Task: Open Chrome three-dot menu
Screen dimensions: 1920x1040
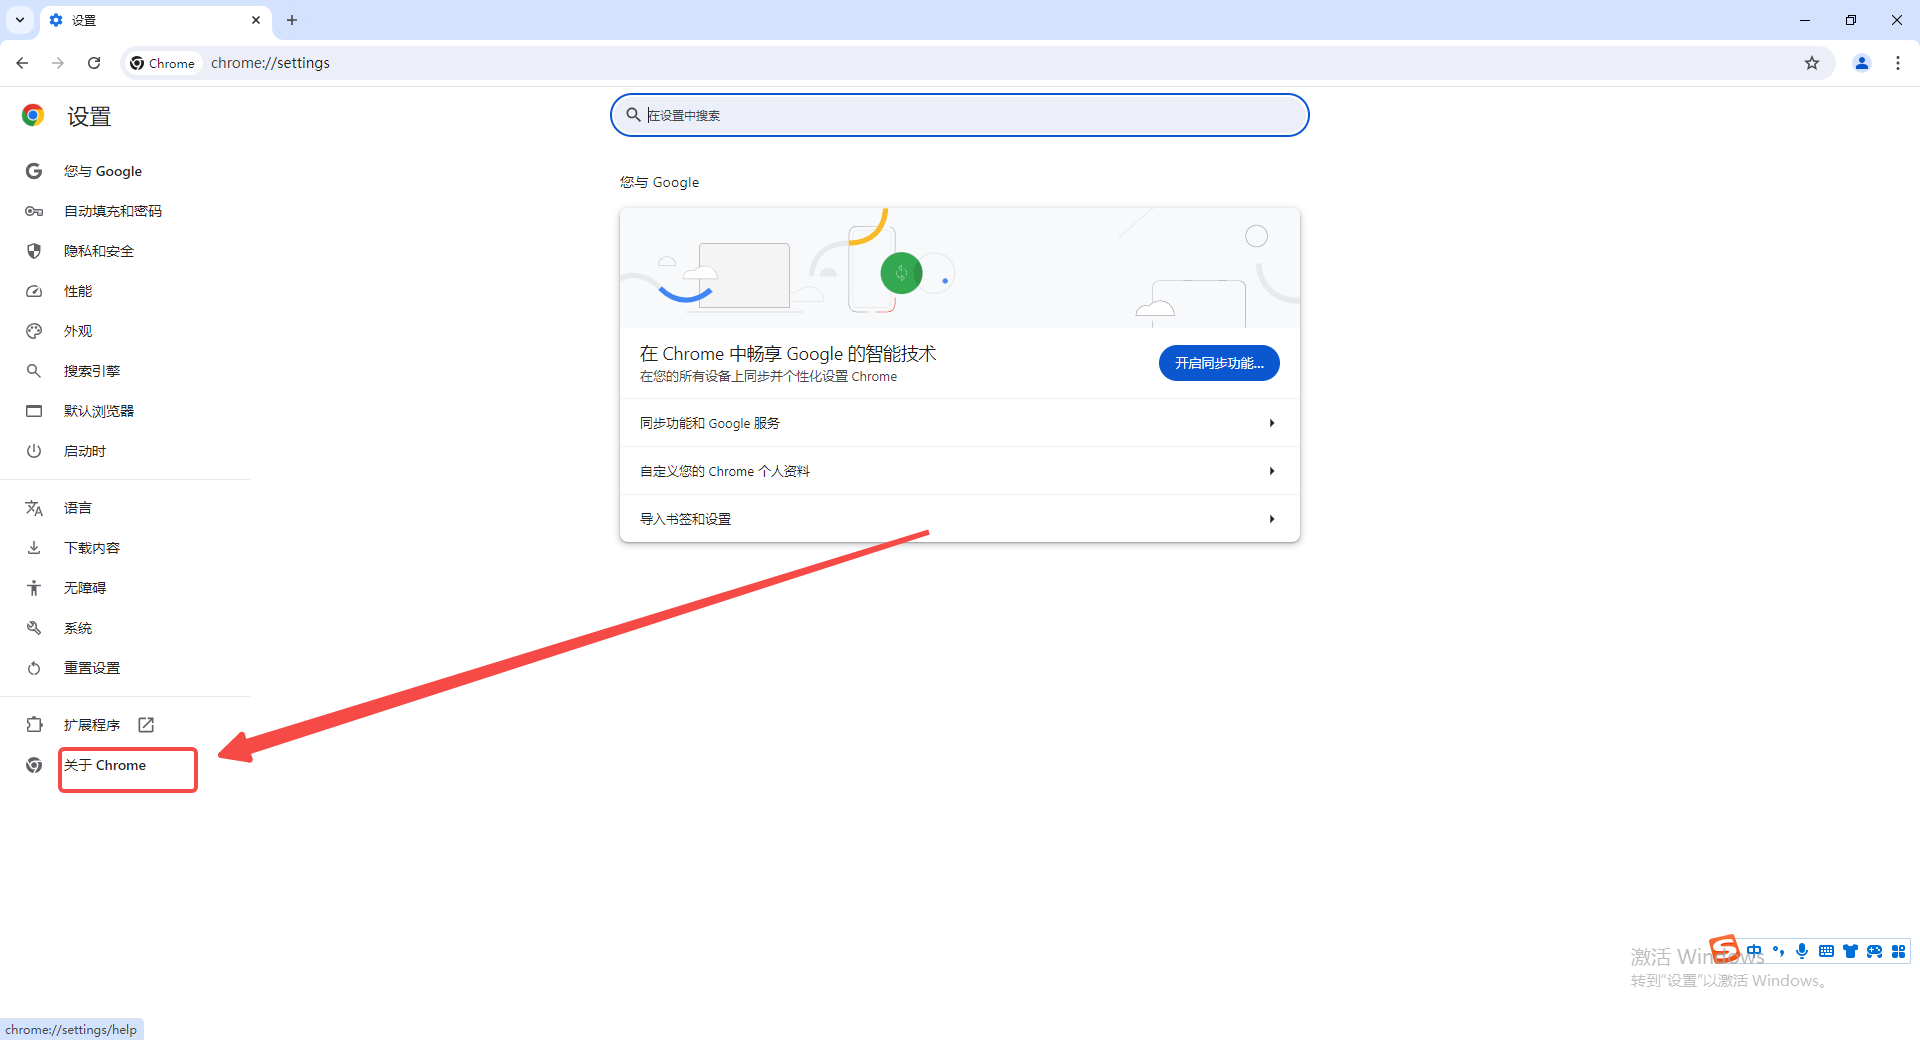Action: (x=1898, y=63)
